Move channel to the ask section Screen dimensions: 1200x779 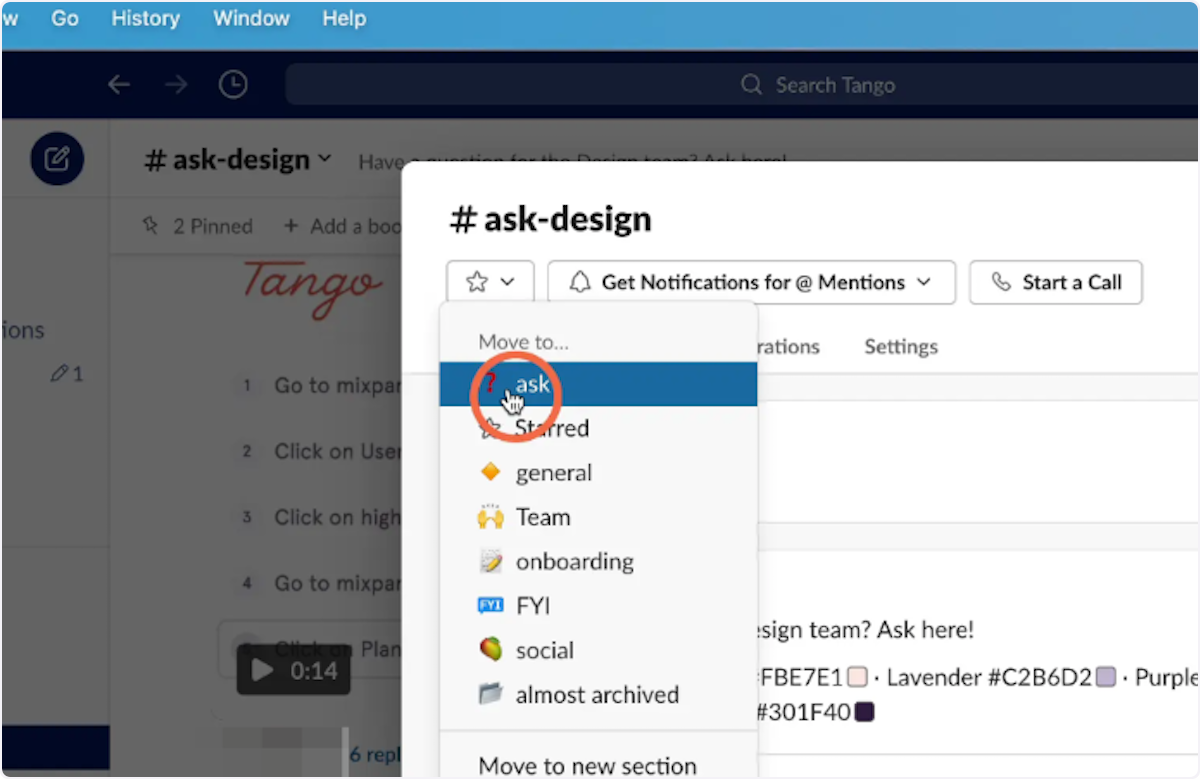tap(598, 384)
